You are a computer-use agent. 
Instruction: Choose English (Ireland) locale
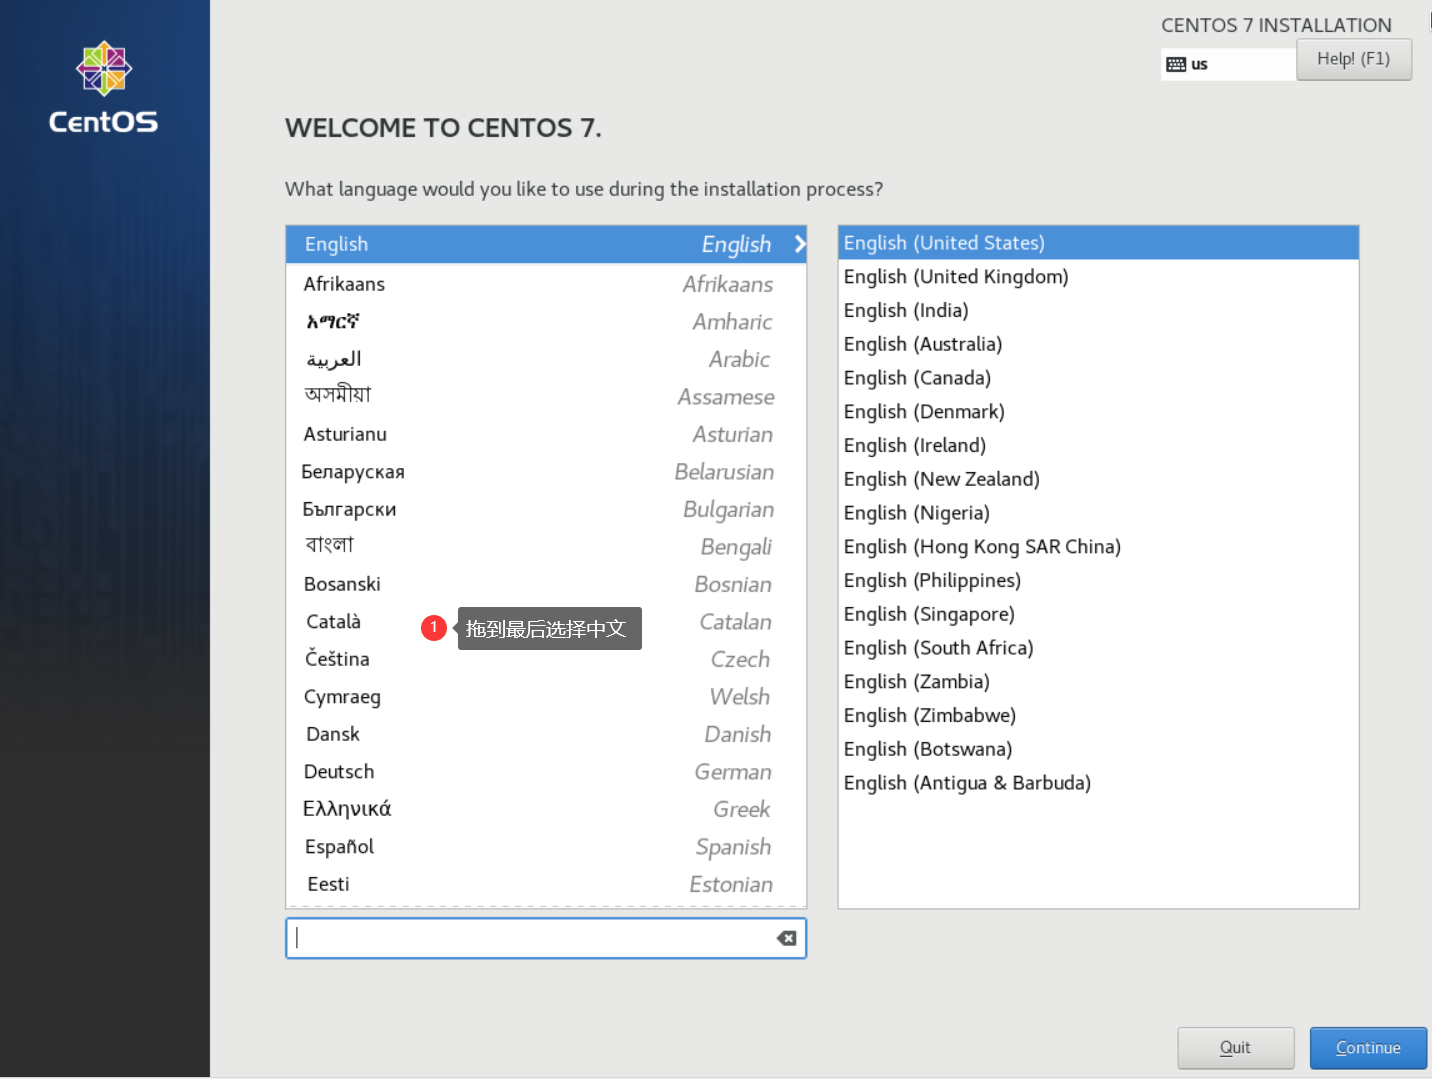click(x=1098, y=446)
